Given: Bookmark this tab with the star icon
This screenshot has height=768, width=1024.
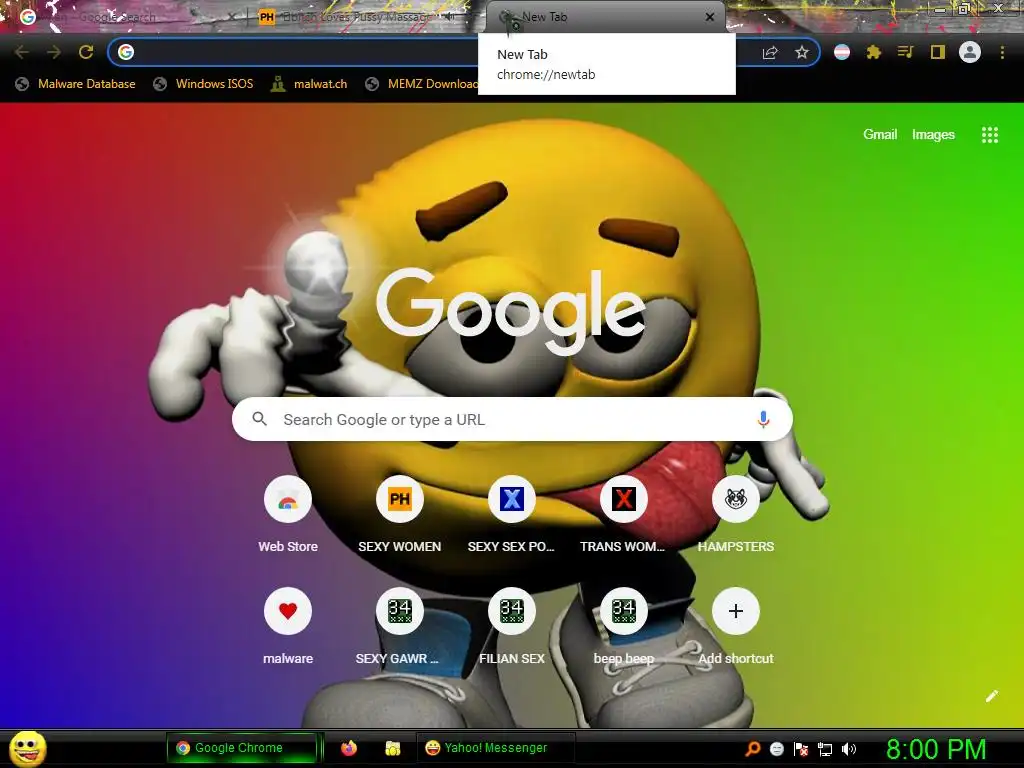Looking at the screenshot, I should pyautogui.click(x=802, y=52).
